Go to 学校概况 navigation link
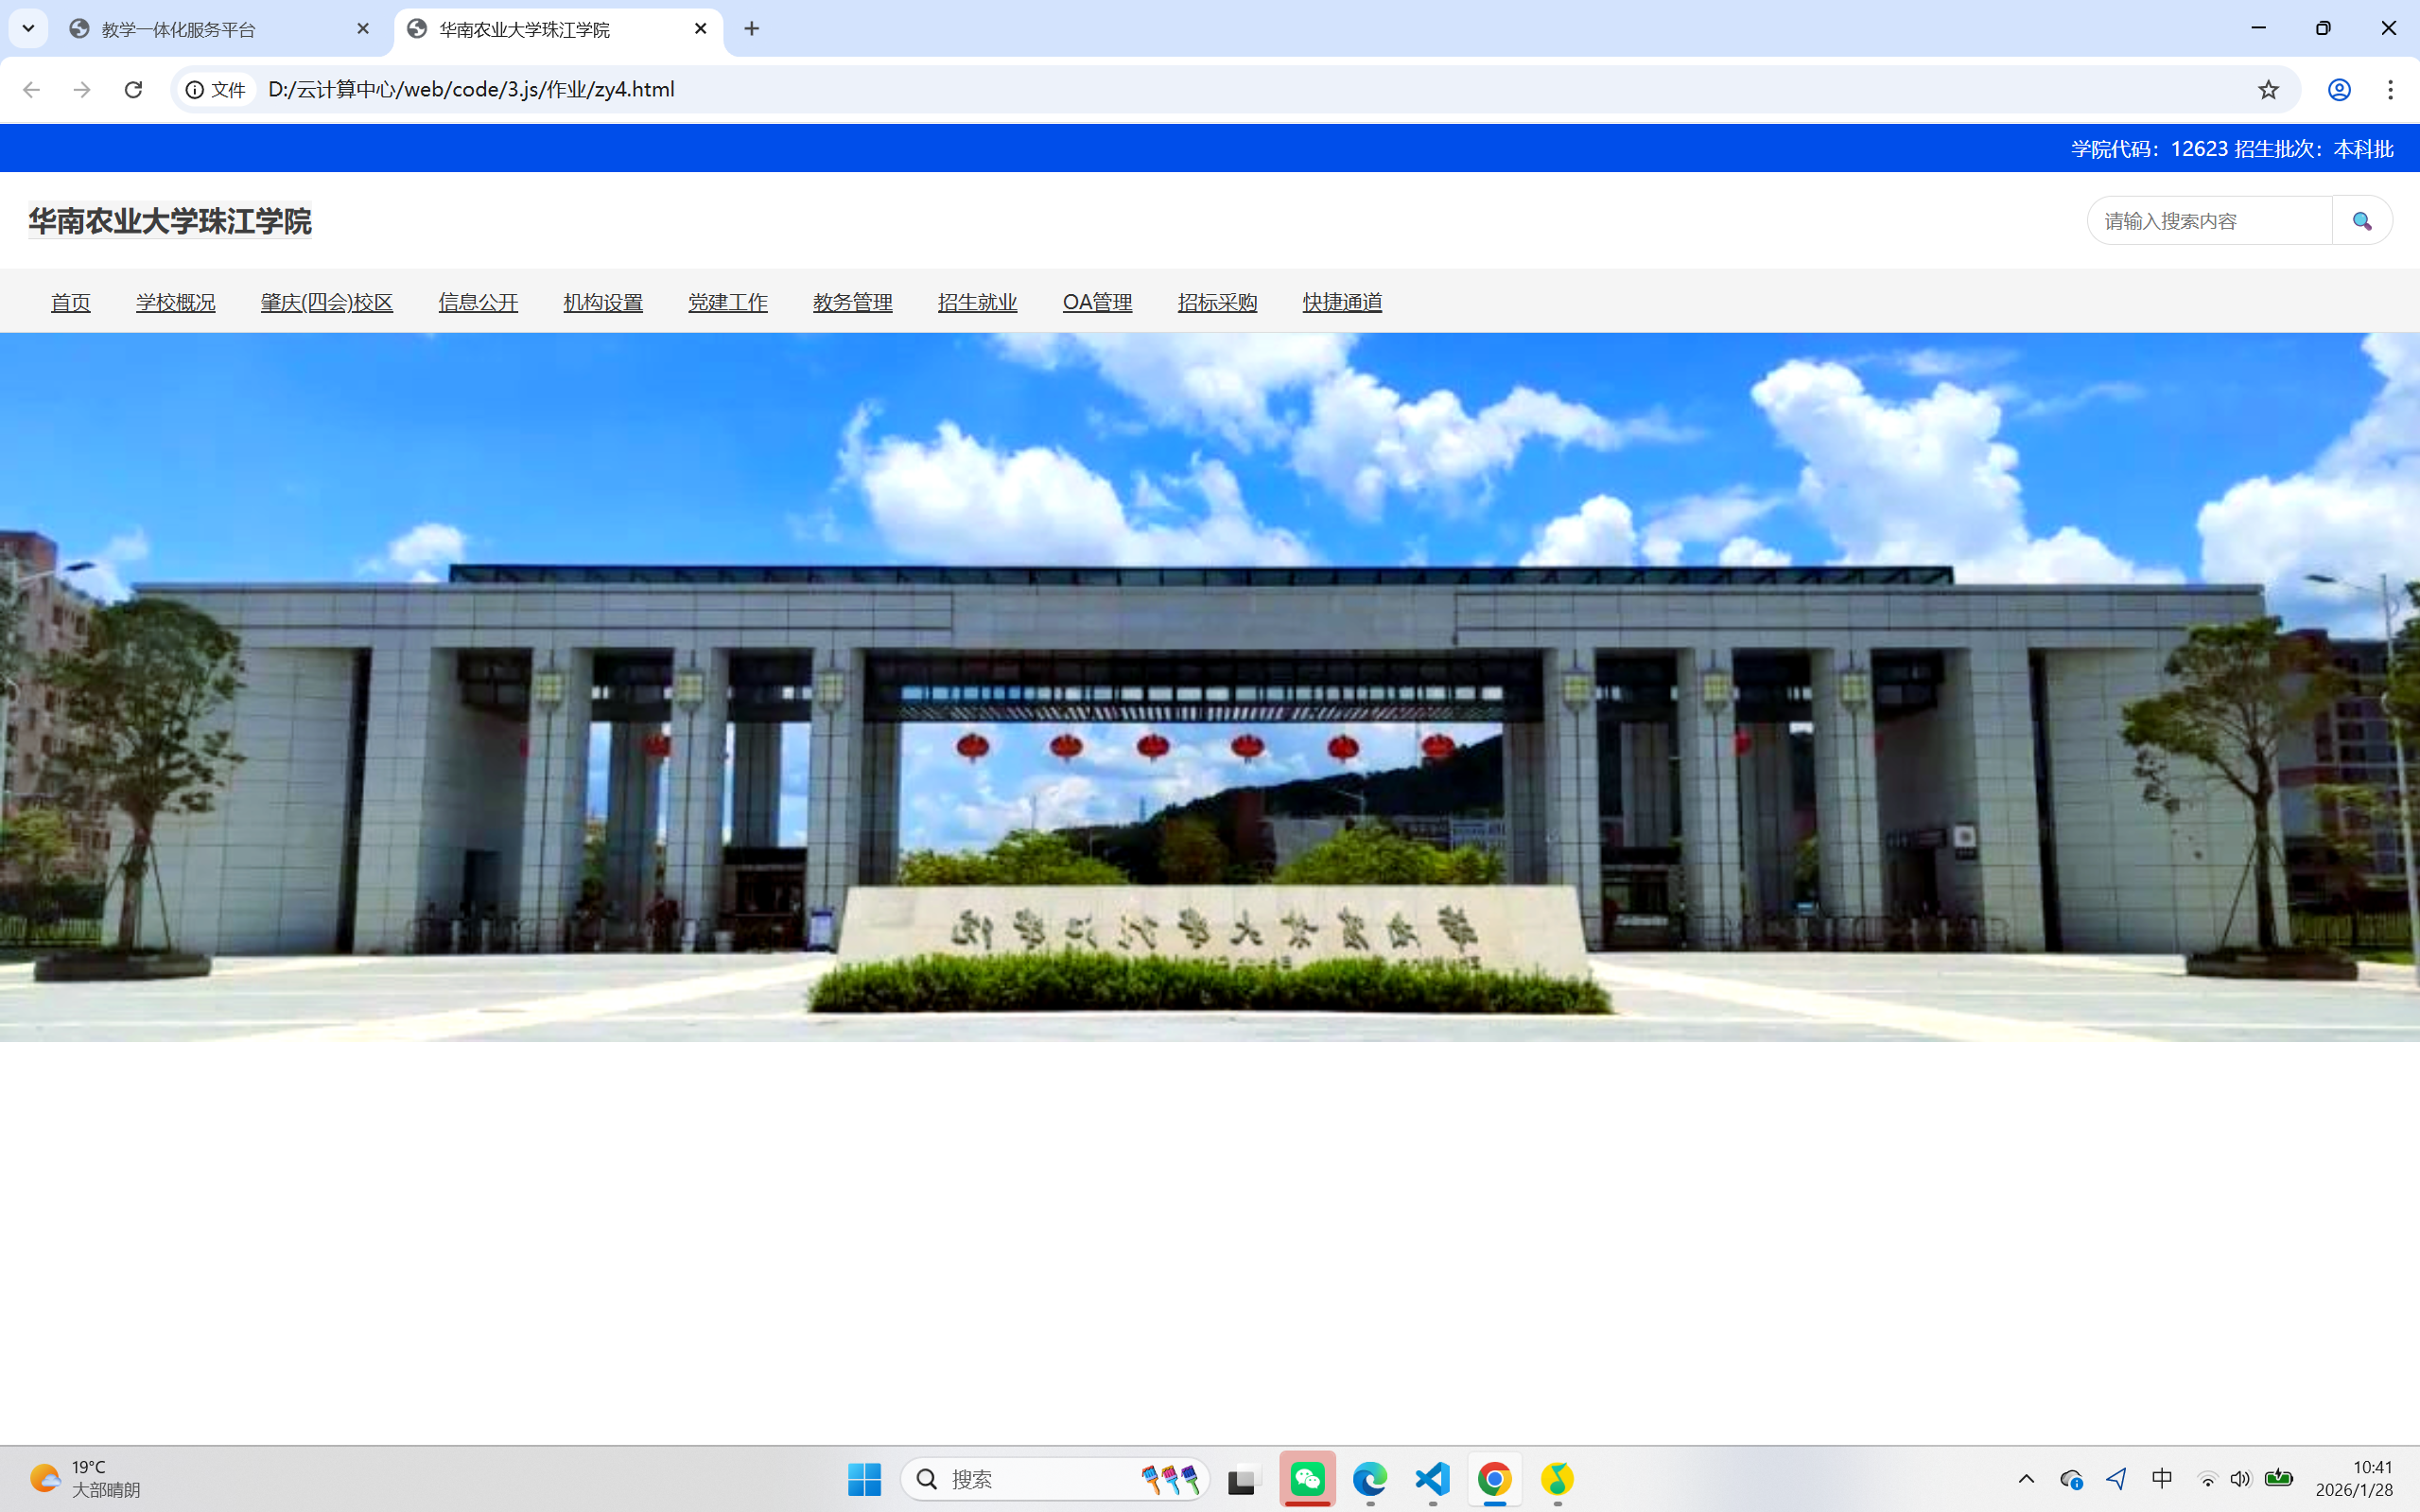This screenshot has width=2420, height=1512. pyautogui.click(x=176, y=302)
